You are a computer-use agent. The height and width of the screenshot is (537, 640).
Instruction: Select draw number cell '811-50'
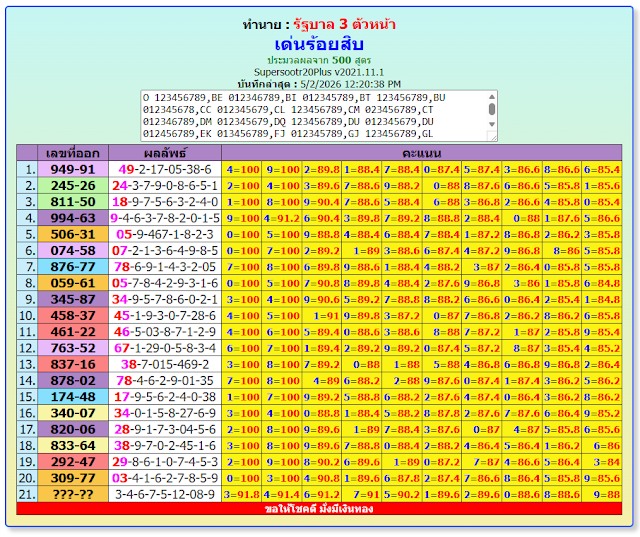(x=73, y=202)
